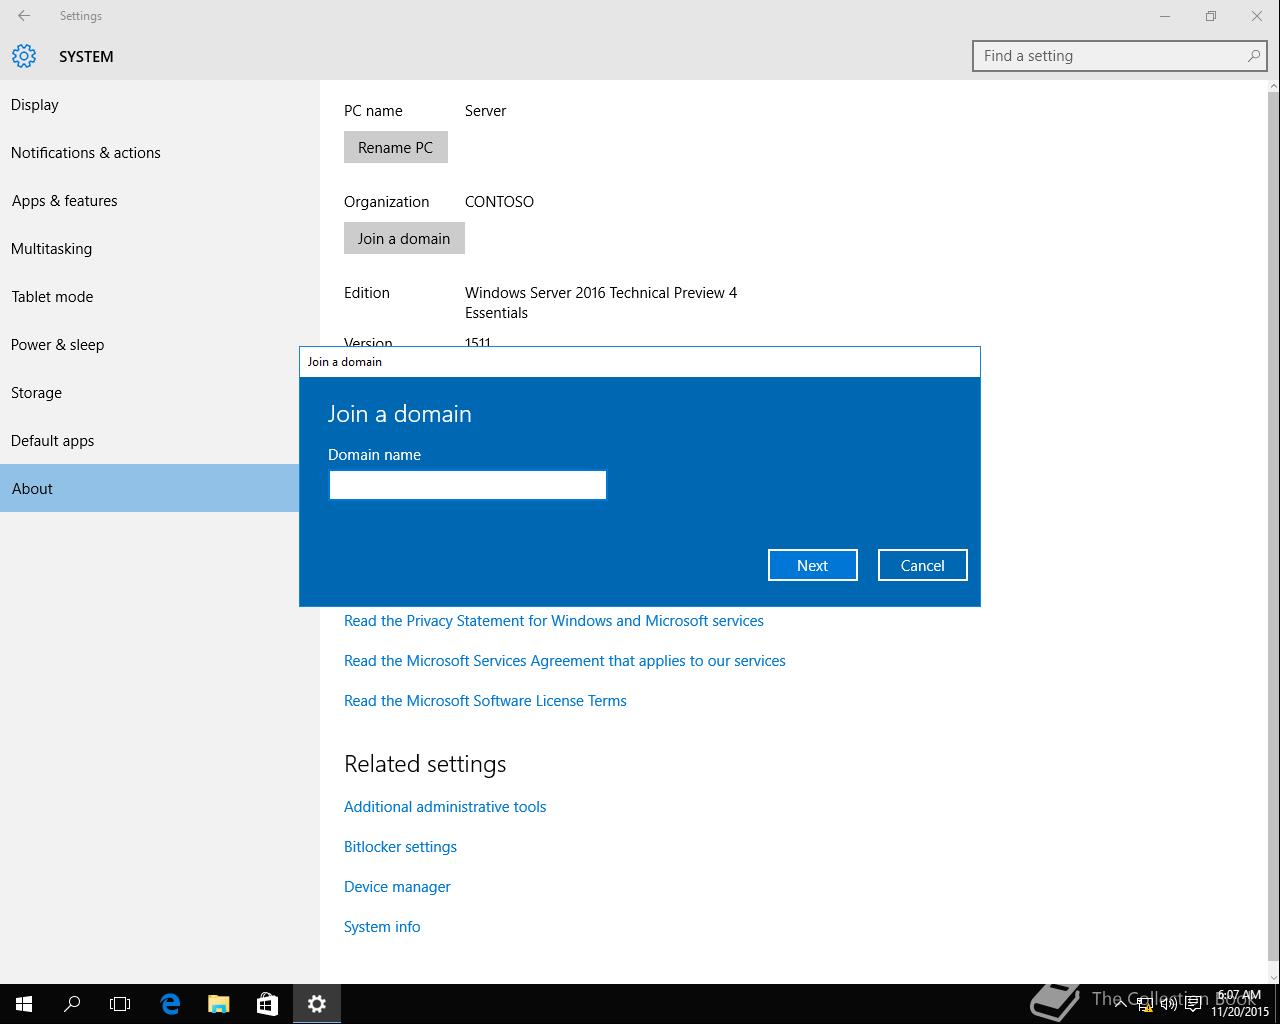Viewport: 1280px width, 1024px height.
Task: Click the System gear icon
Action: pyautogui.click(x=24, y=56)
